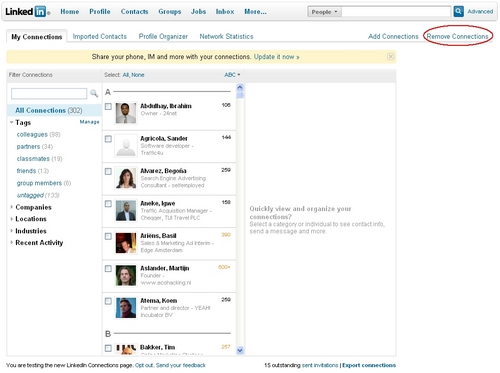This screenshot has height=373, width=500.
Task: Click Update it now link
Action: pyautogui.click(x=276, y=57)
